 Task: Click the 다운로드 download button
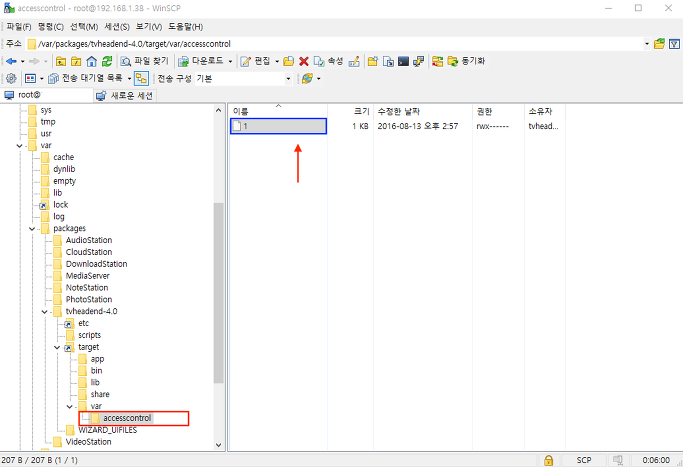pos(201,61)
